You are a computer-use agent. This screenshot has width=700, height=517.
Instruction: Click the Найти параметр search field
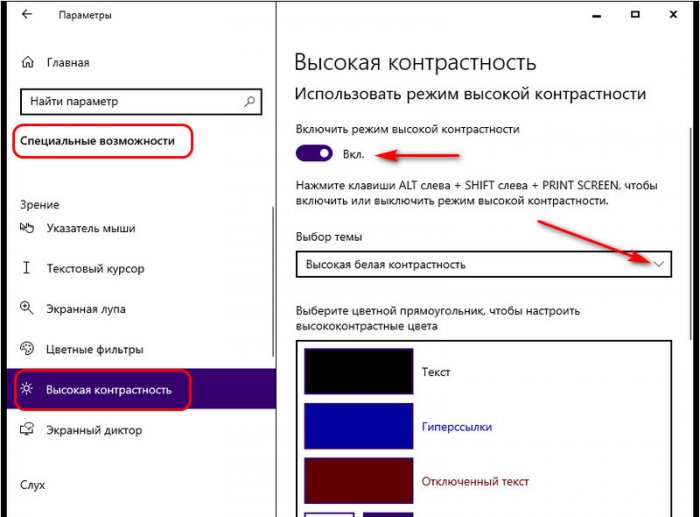tap(130, 101)
